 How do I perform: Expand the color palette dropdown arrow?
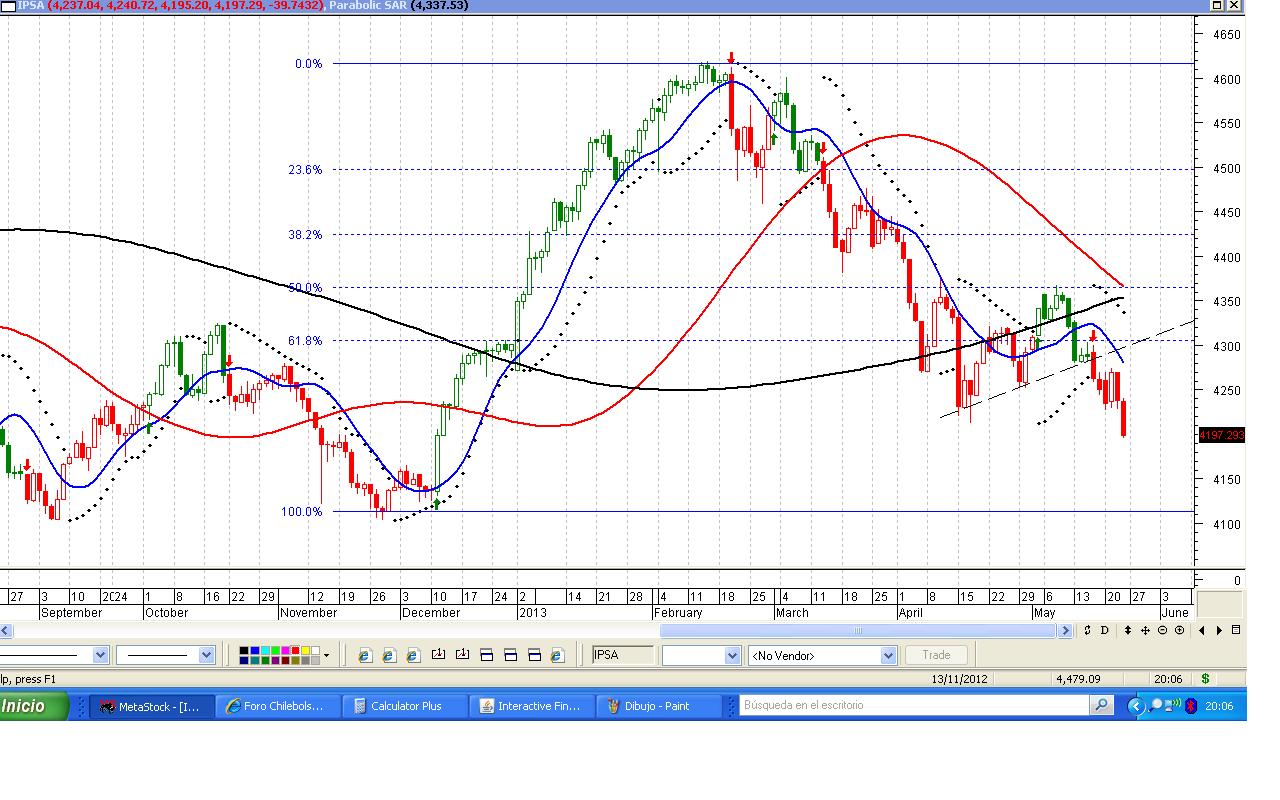click(326, 656)
